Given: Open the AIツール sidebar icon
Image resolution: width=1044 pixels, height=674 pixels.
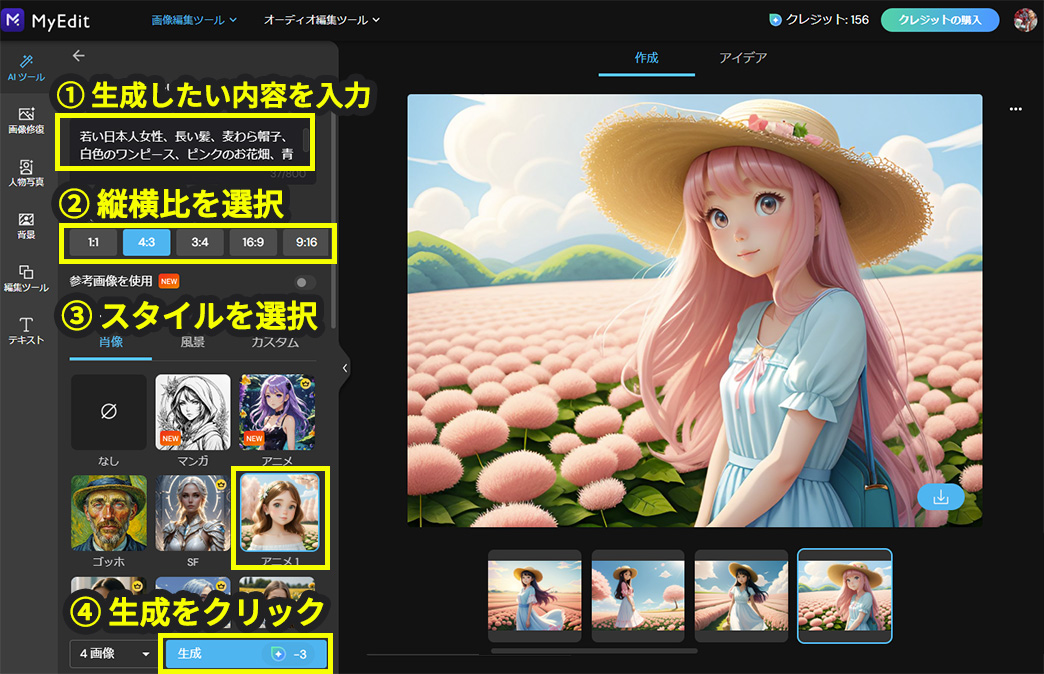Looking at the screenshot, I should pos(27,67).
